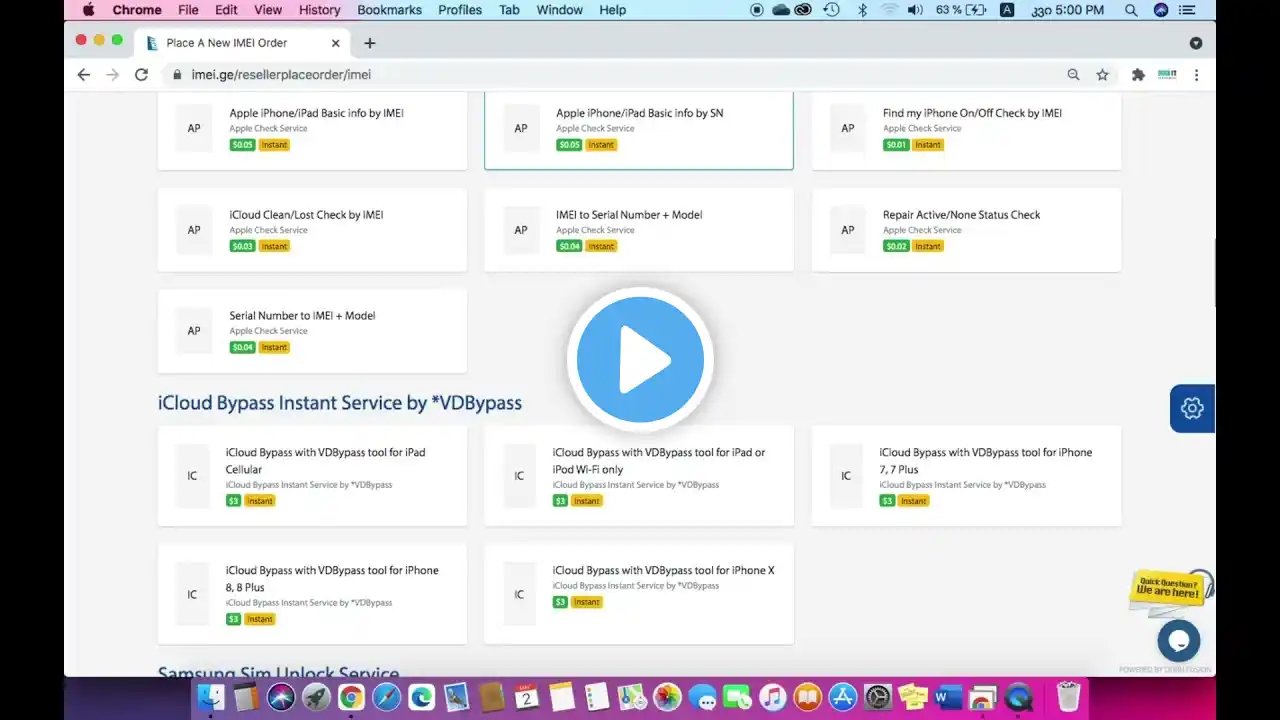Screen dimensions: 1280x720
Task: Open the Profiles menu
Action: click(462, 10)
